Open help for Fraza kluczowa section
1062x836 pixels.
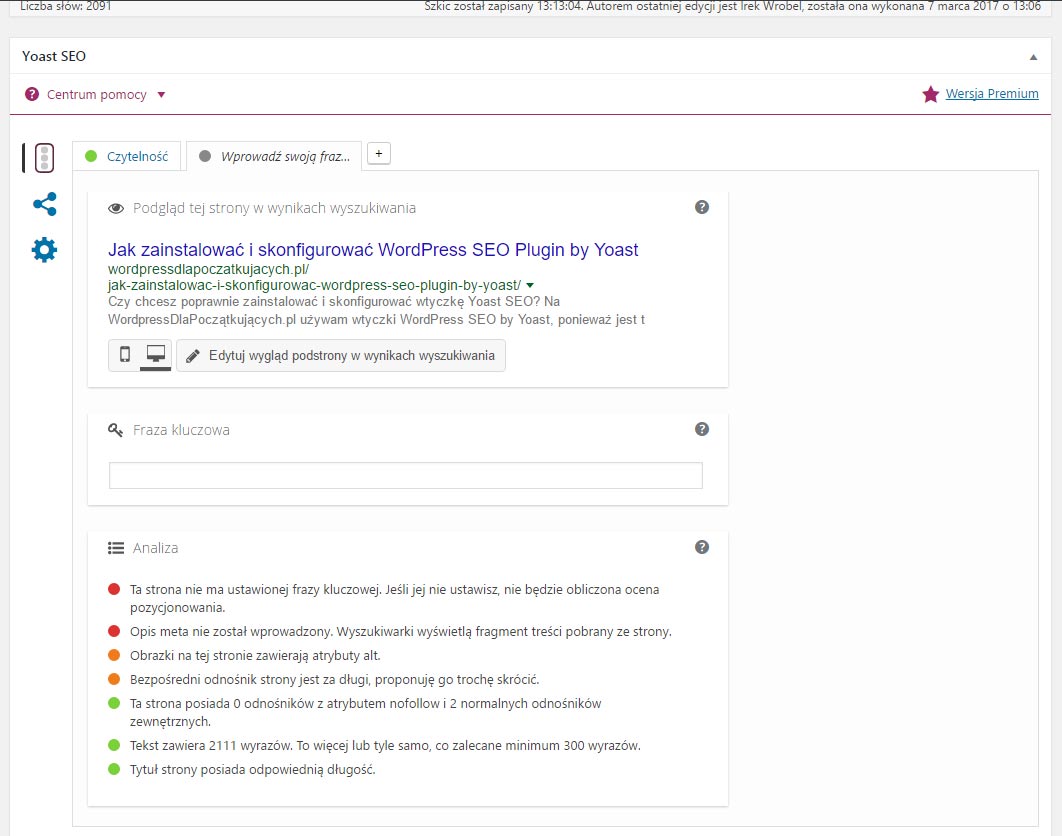tap(702, 429)
